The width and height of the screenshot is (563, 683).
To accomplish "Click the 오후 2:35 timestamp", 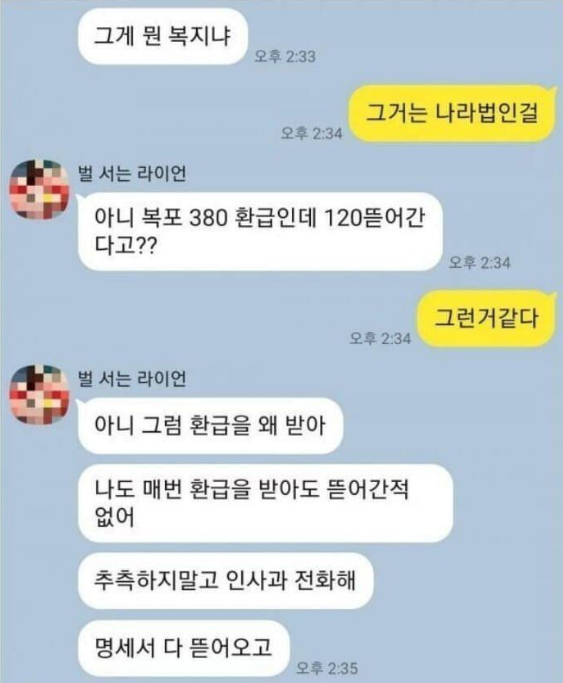I will pos(327,668).
